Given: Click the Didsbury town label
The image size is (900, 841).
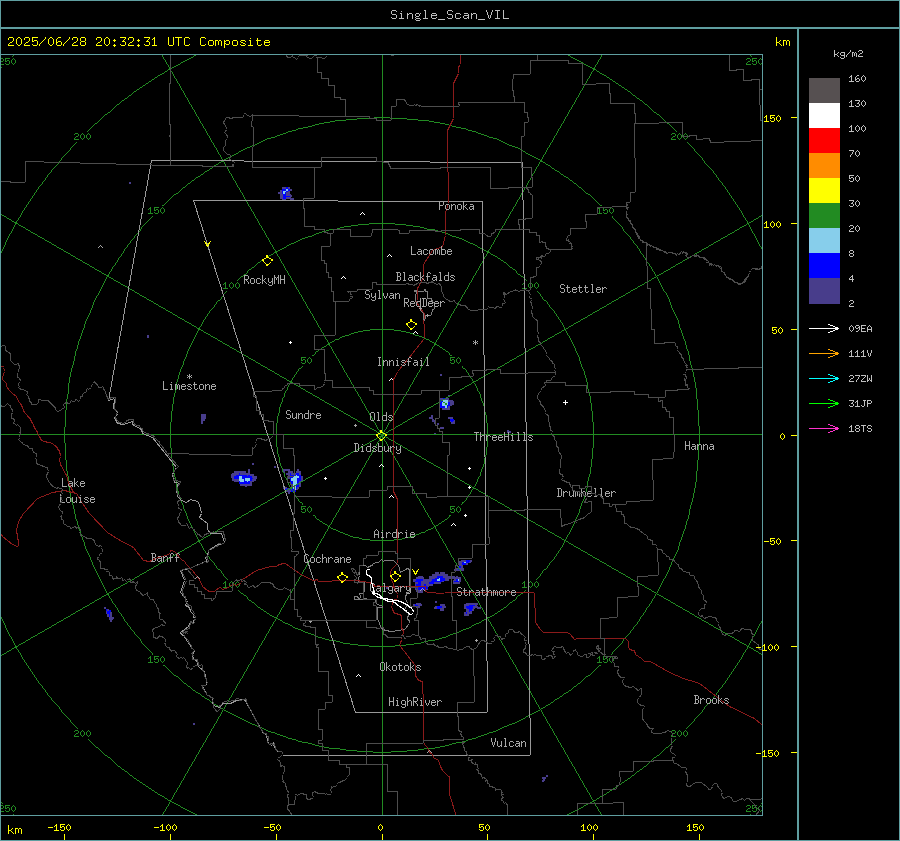Looking at the screenshot, I should pyautogui.click(x=377, y=448).
